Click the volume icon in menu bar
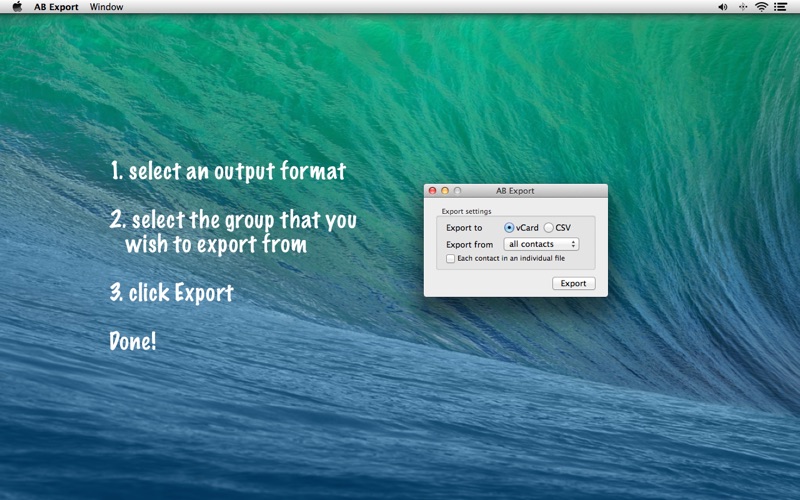The height and width of the screenshot is (500, 800). click(722, 7)
